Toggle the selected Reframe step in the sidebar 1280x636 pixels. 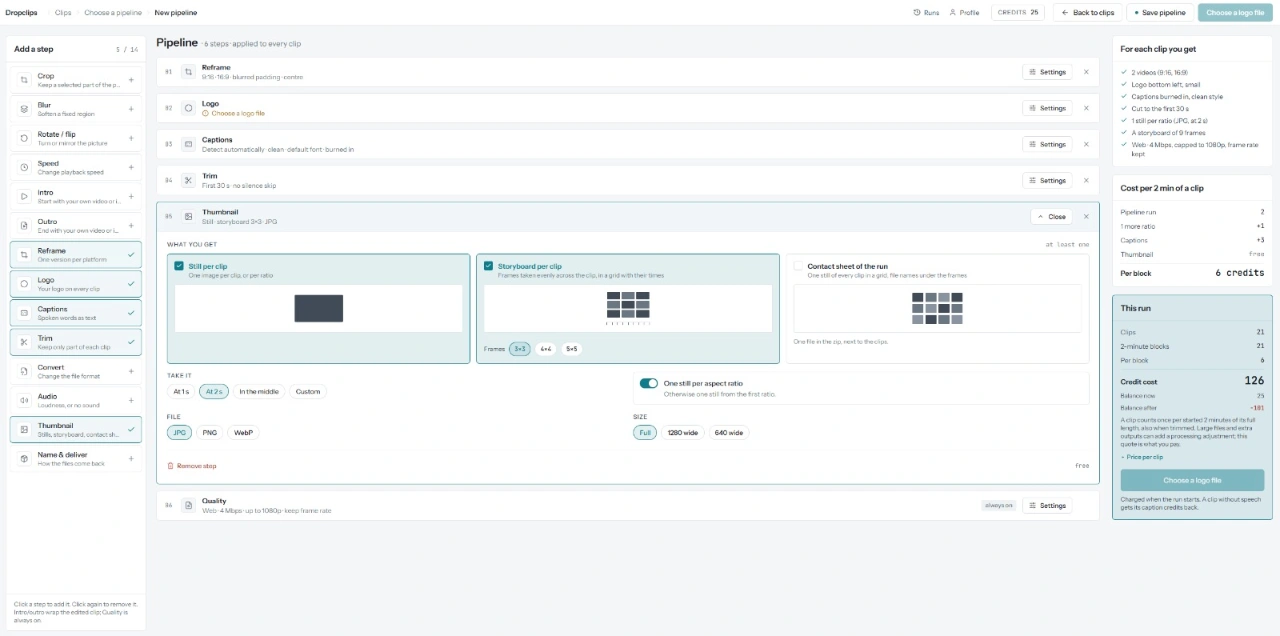coord(76,255)
